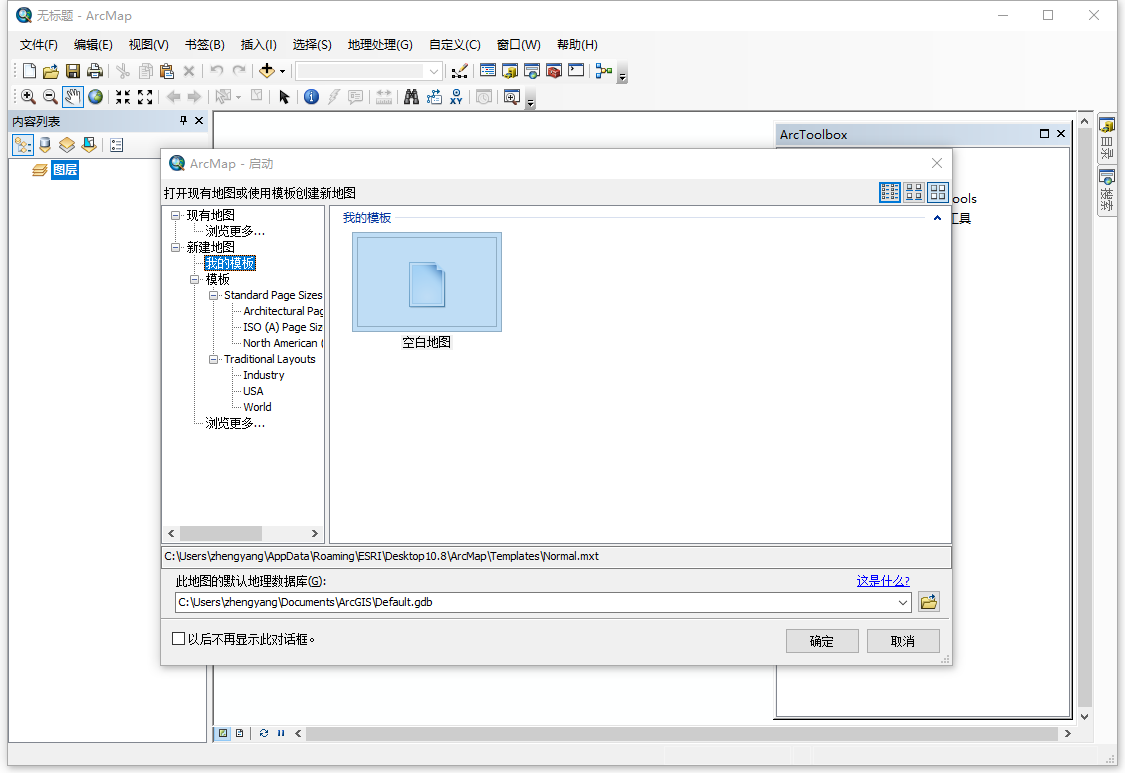
Task: Select the Zoom In magnifier tool
Action: (29, 97)
